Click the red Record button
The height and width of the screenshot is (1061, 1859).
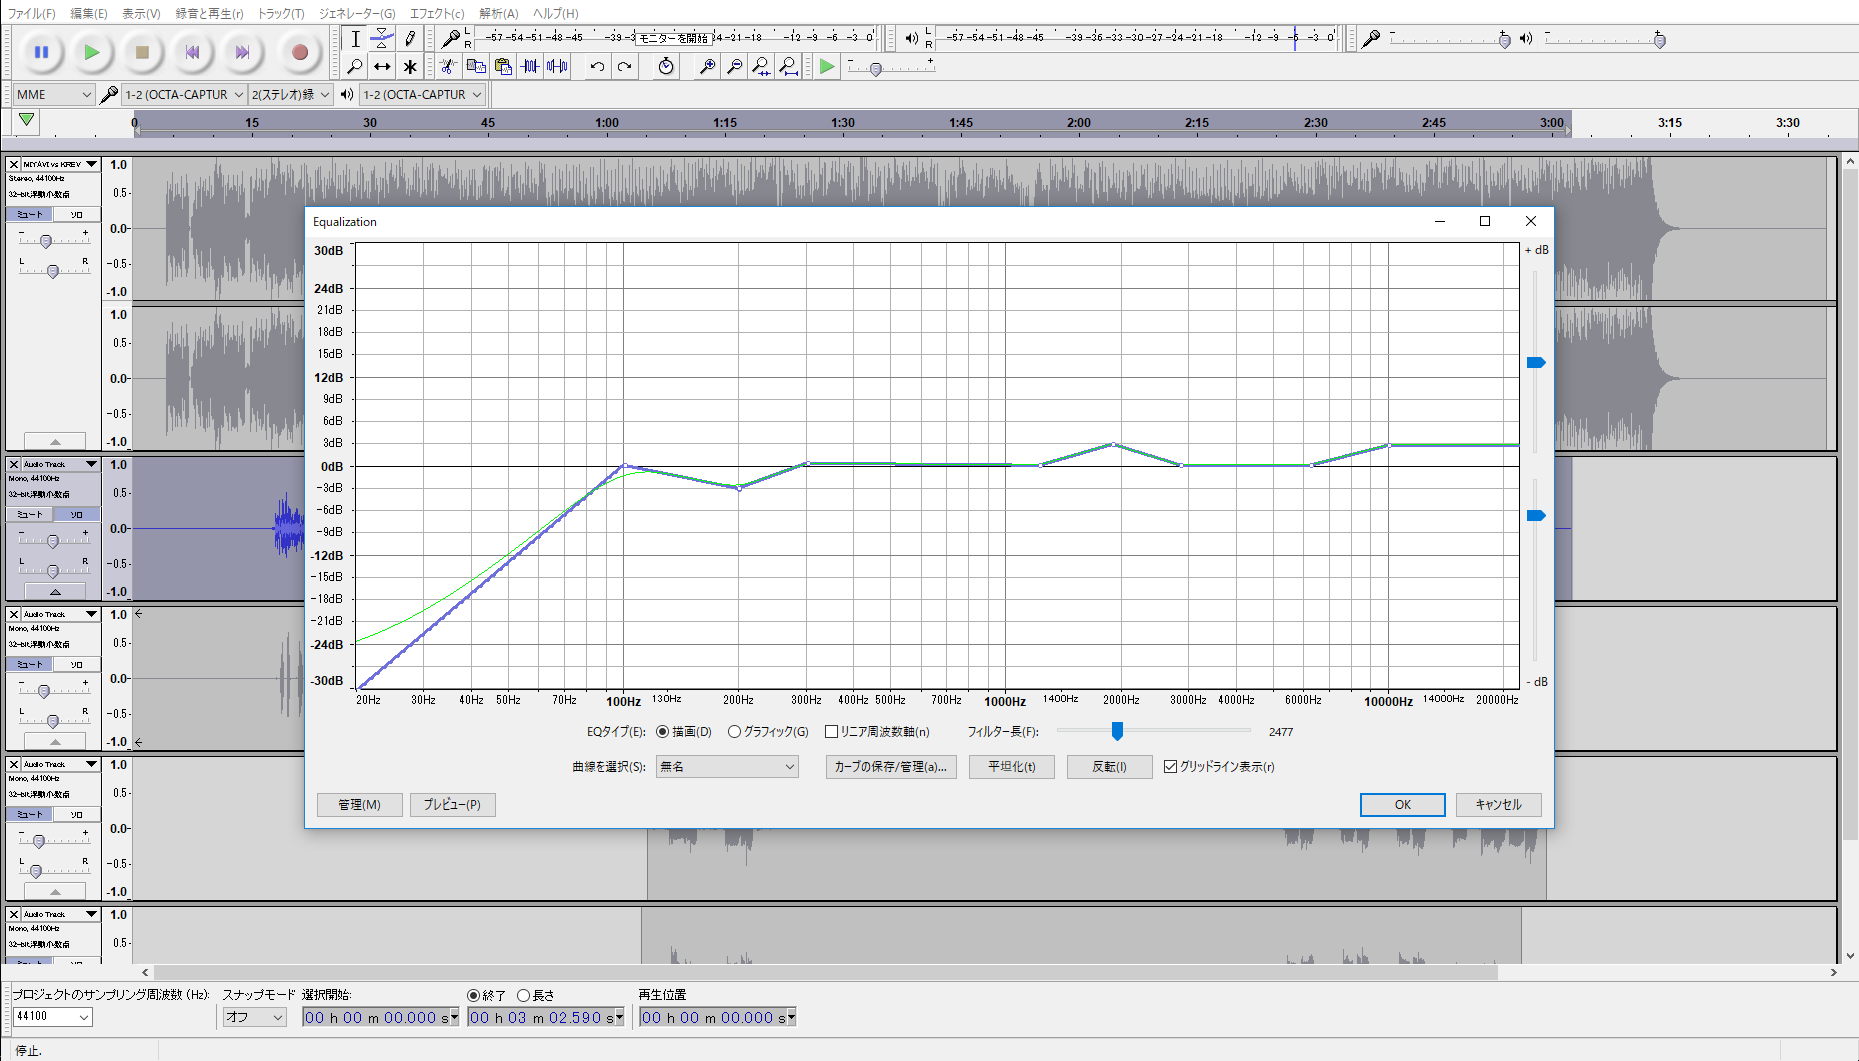pyautogui.click(x=299, y=52)
